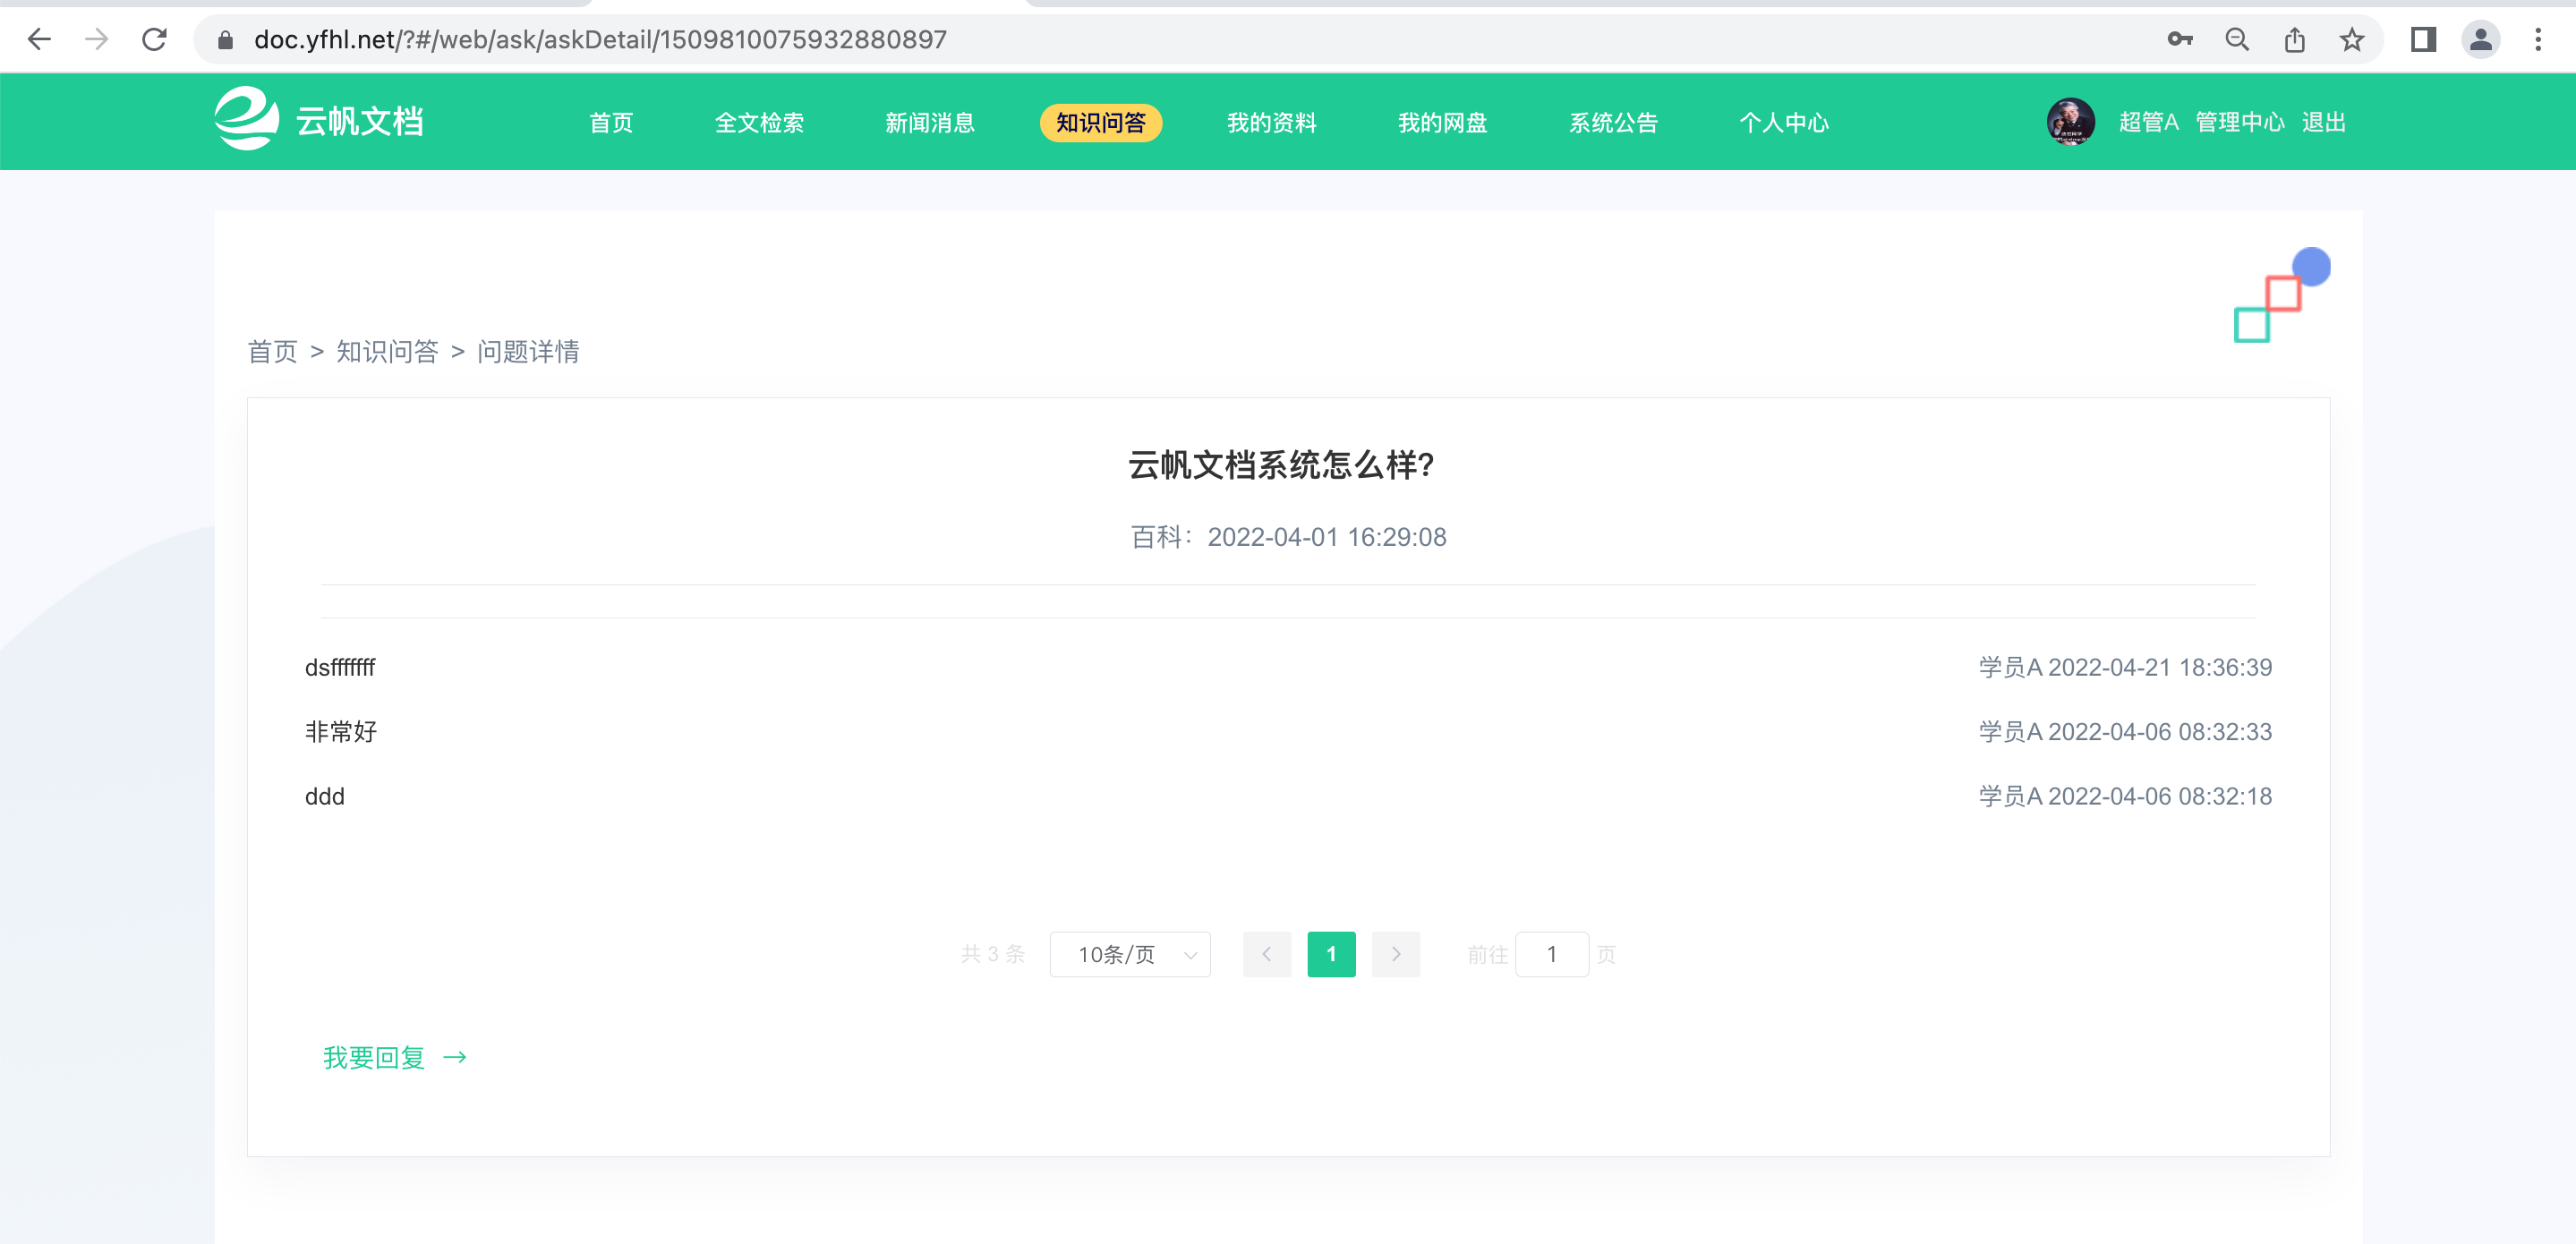This screenshot has width=2576, height=1244.
Task: Click the 云帆文档 logo
Action: (x=320, y=119)
